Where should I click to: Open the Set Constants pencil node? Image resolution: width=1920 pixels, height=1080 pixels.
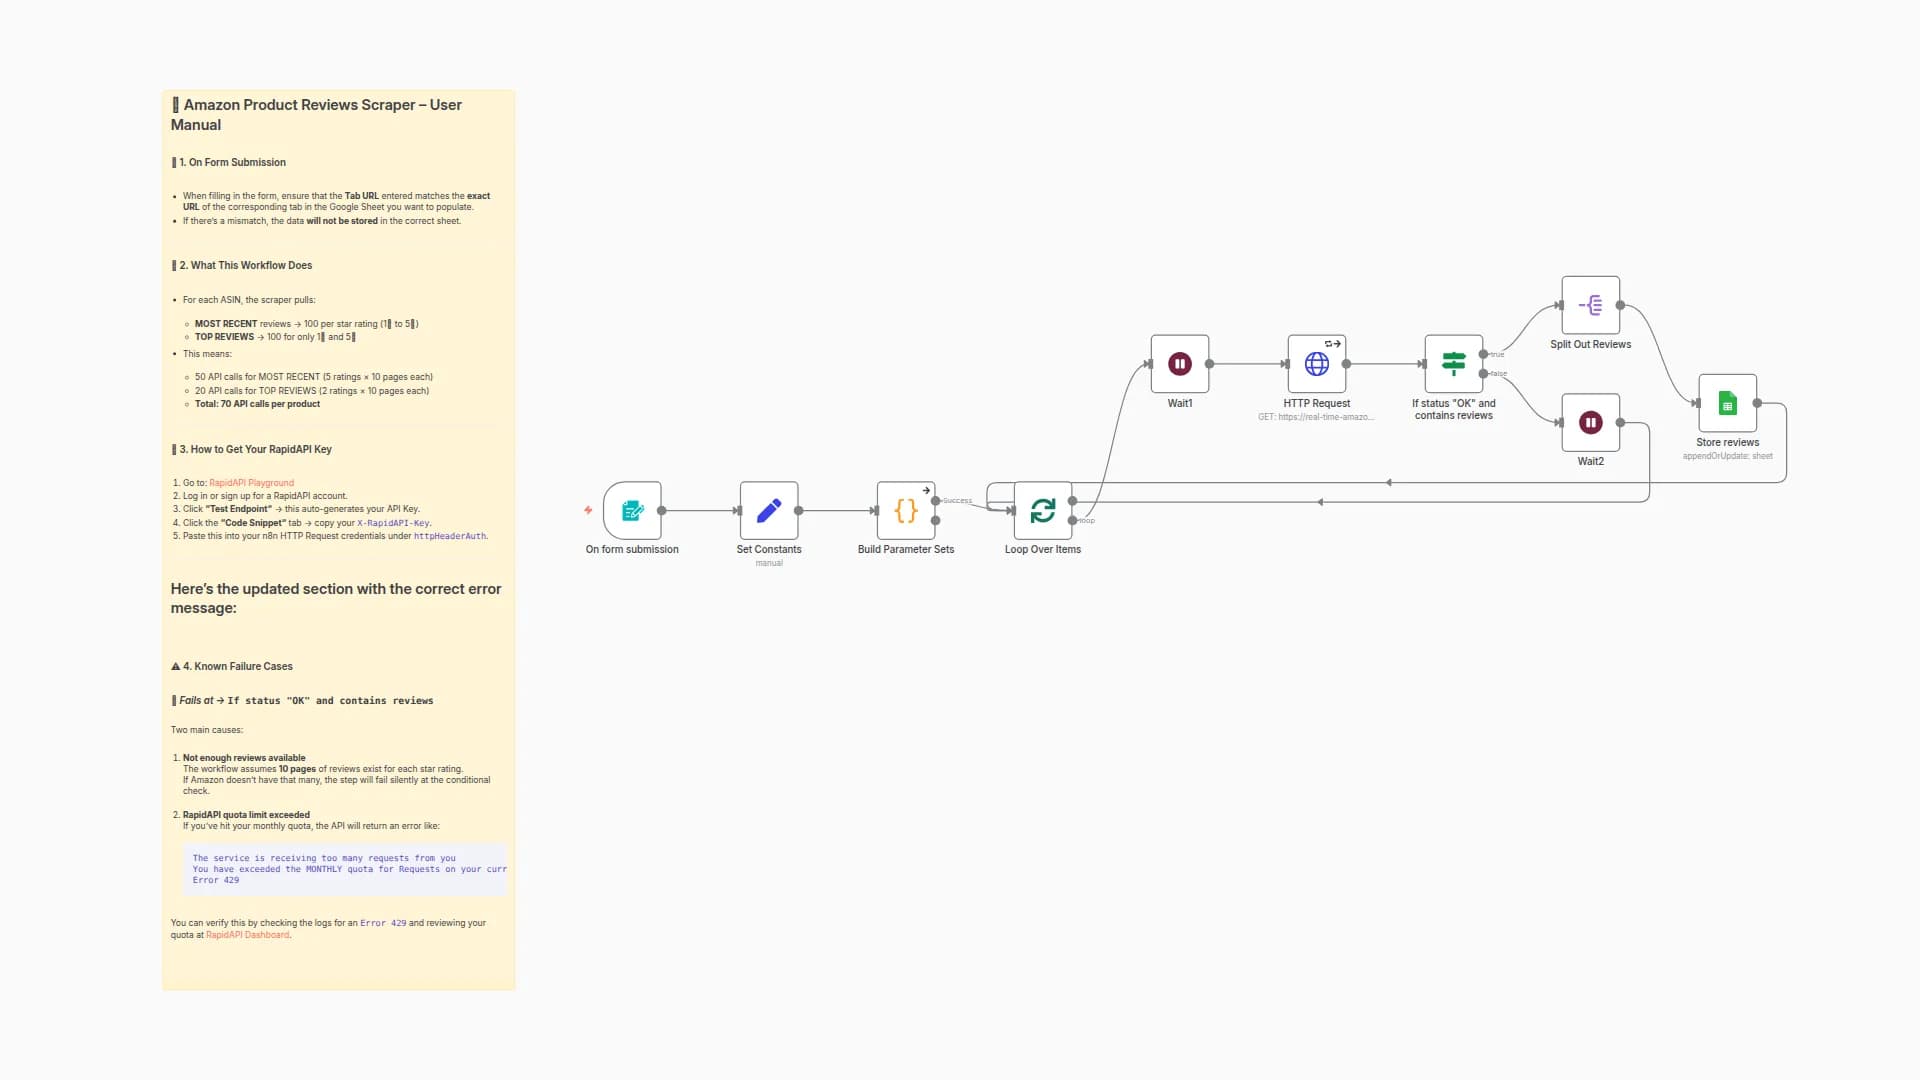point(769,510)
